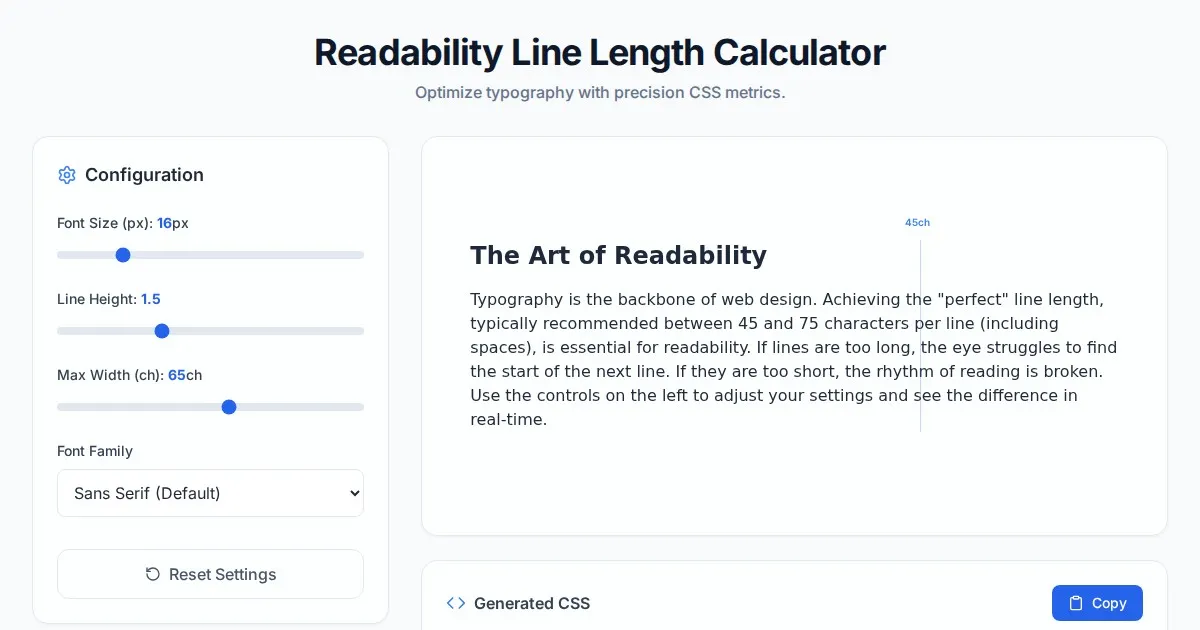Click the 45ch guide marker label
This screenshot has width=1200, height=630.
917,222
